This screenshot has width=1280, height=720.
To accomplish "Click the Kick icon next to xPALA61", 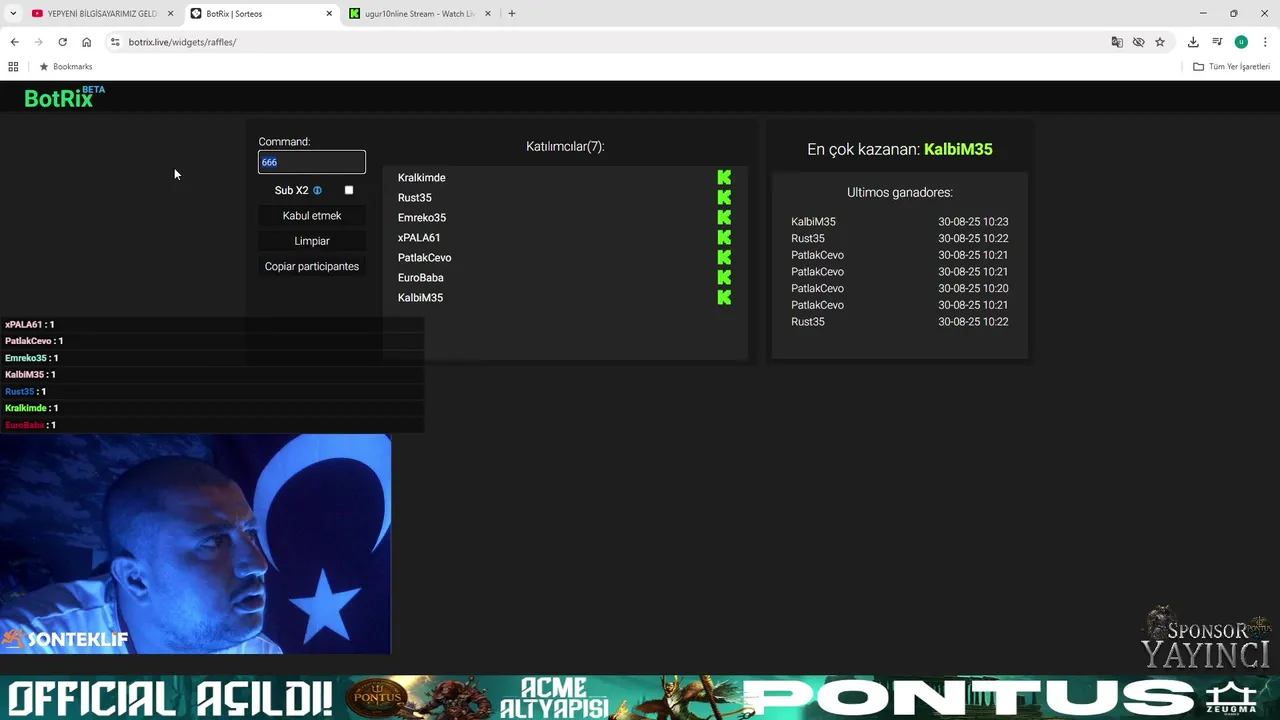I will 724,237.
